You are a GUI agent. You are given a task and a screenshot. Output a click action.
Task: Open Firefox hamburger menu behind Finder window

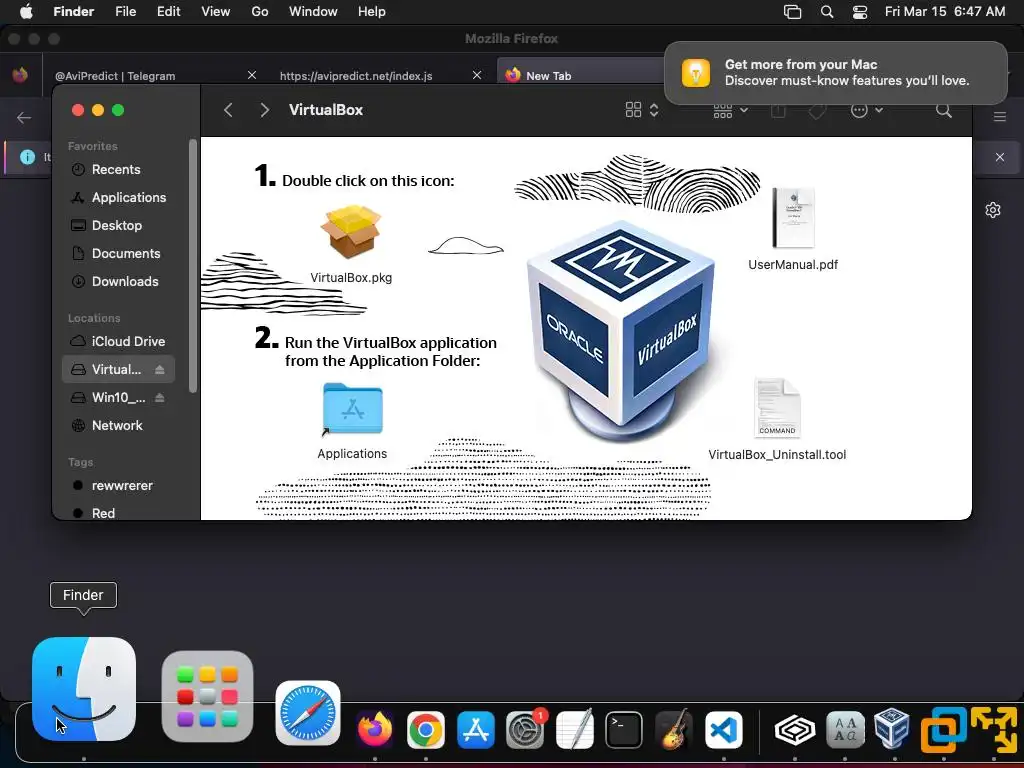point(999,117)
